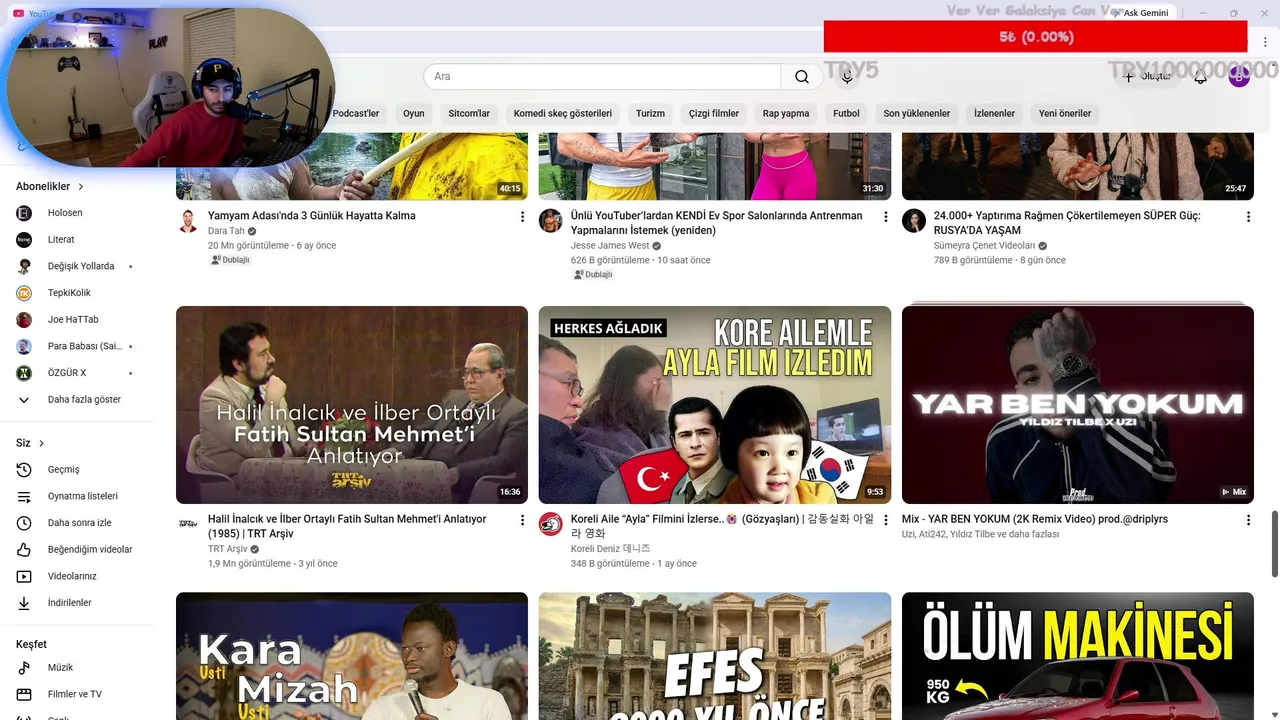Open the Abonelikler section header
This screenshot has height=720, width=1280.
click(x=50, y=186)
